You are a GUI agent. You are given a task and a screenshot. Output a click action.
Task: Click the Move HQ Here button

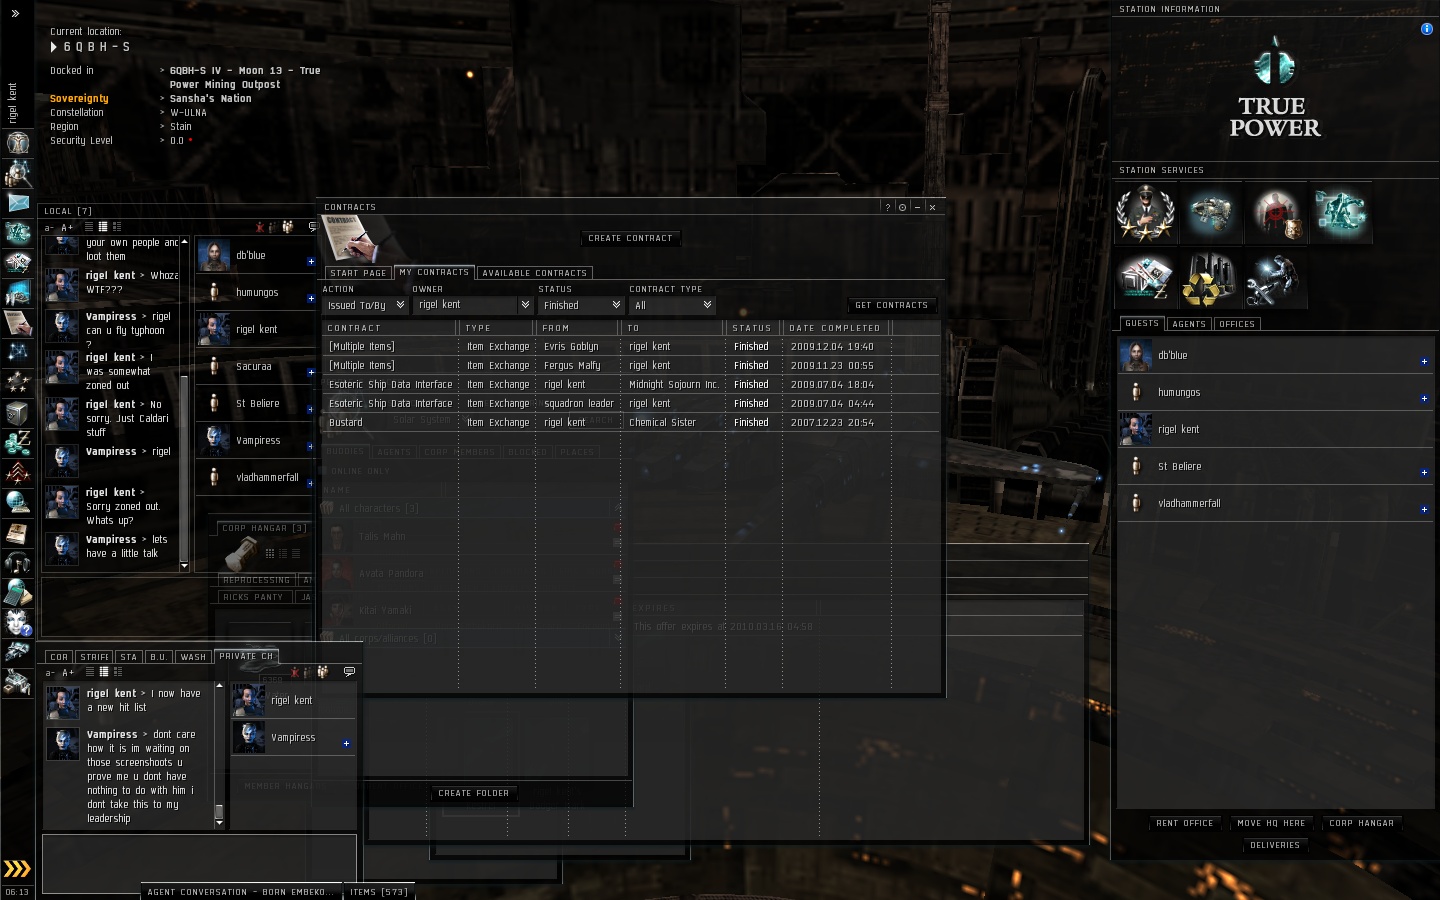[x=1271, y=823]
